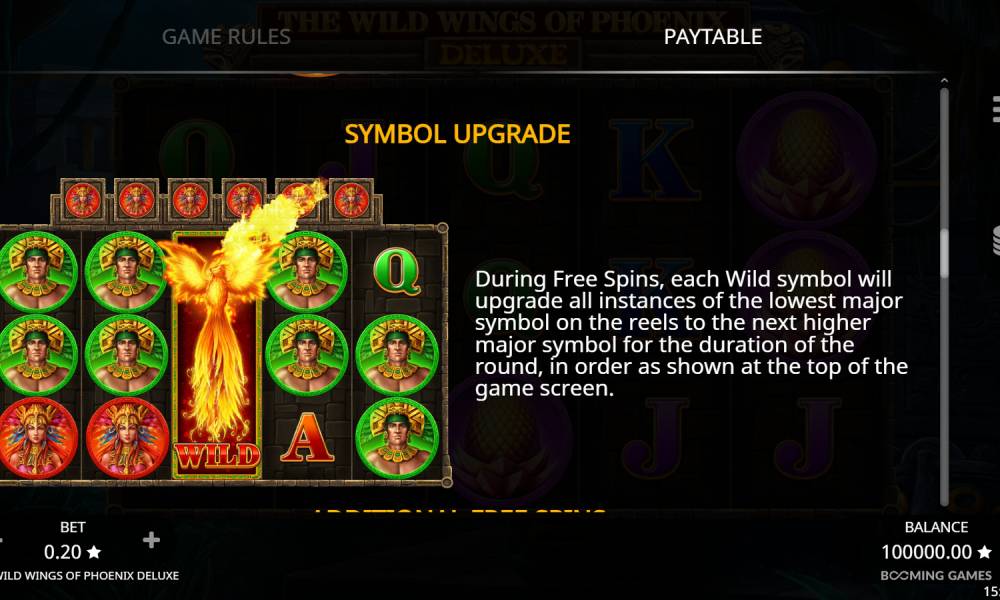Click the star icon beside the 0.20 bet

(x=94, y=552)
